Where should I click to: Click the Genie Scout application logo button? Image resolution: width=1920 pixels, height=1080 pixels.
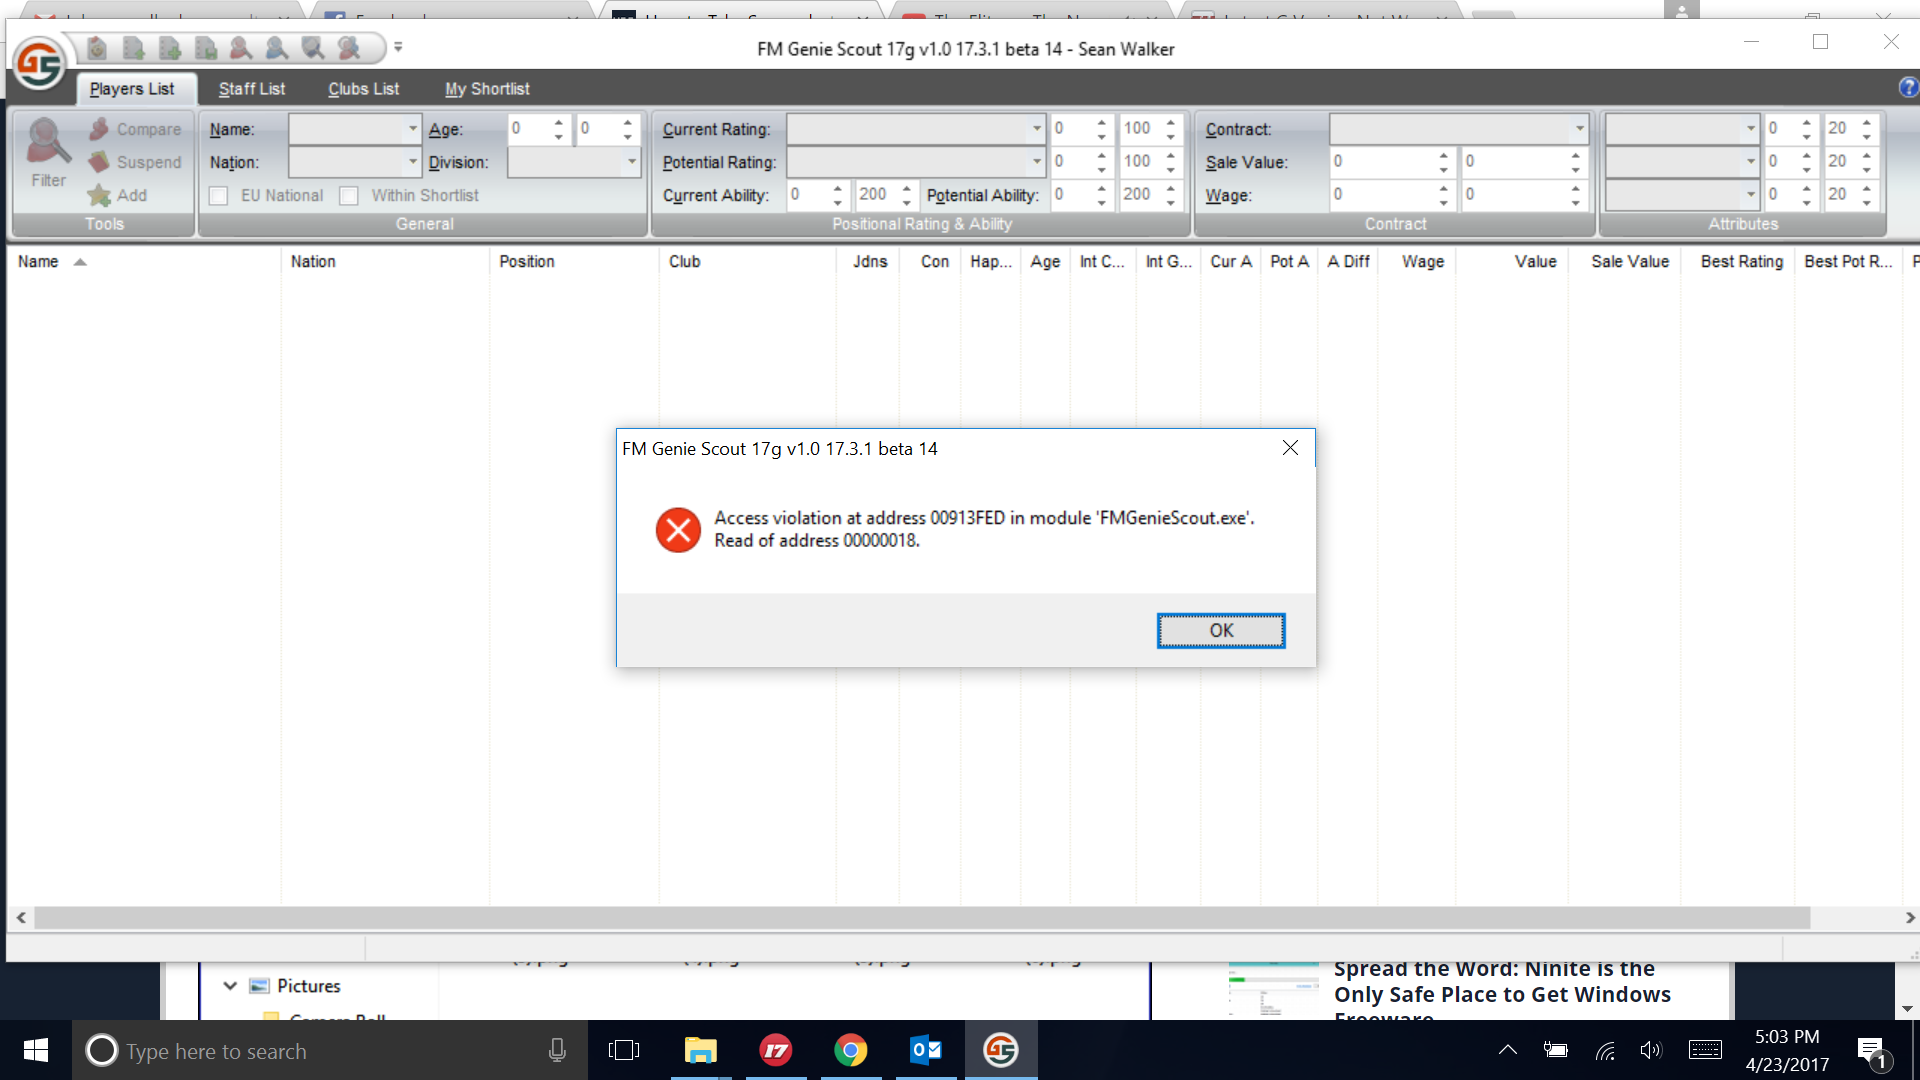click(x=39, y=64)
